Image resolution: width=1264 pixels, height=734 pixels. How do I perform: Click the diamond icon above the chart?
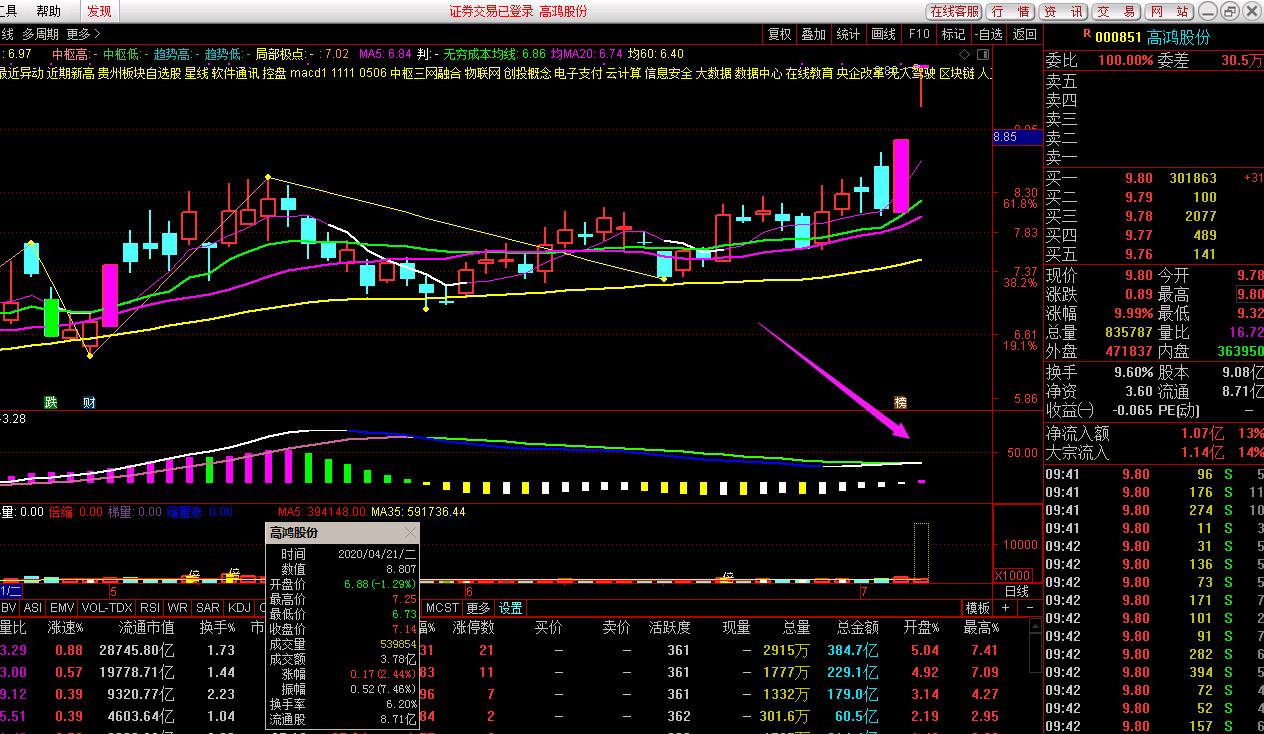click(962, 53)
